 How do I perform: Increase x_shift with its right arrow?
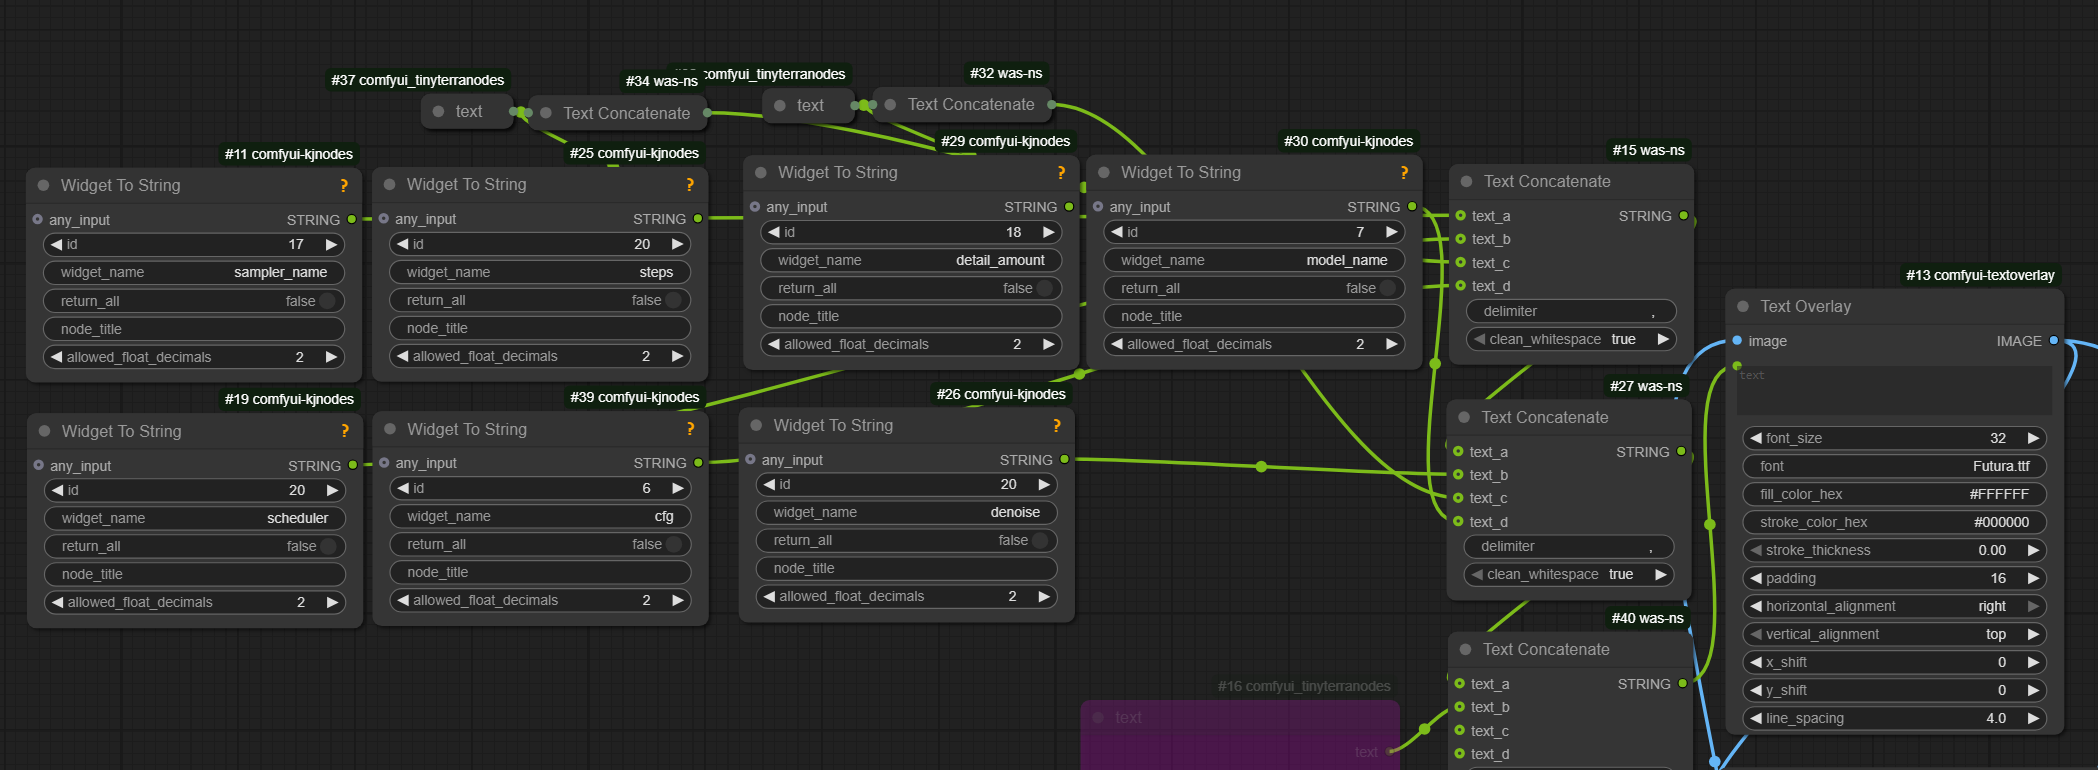[2033, 662]
